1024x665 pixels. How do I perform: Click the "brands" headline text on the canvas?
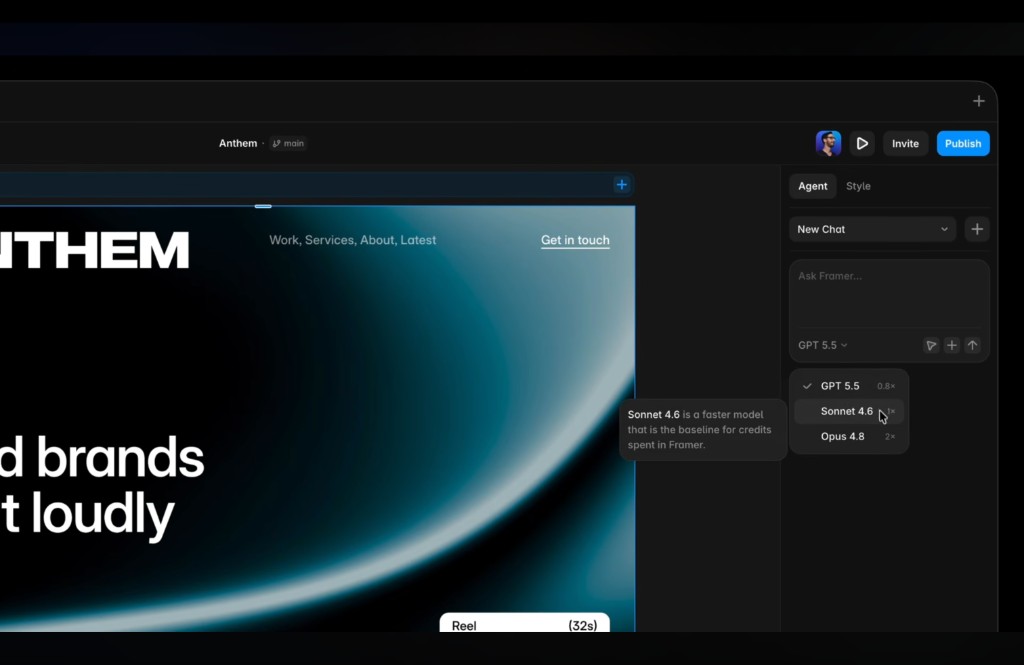[120, 457]
